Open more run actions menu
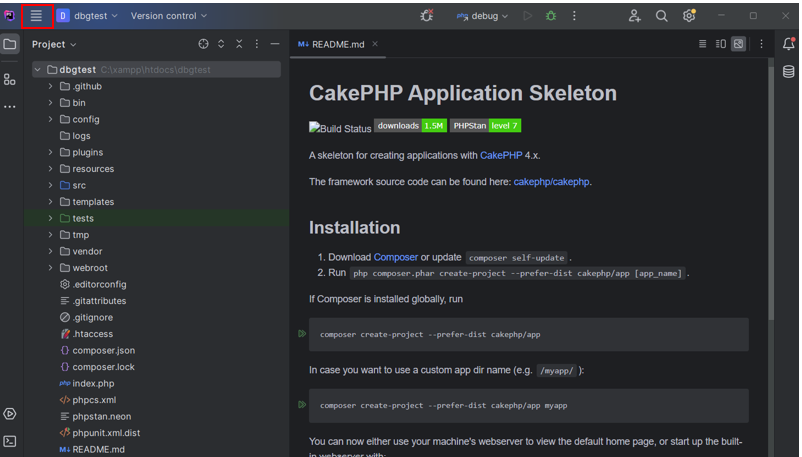 coord(574,16)
